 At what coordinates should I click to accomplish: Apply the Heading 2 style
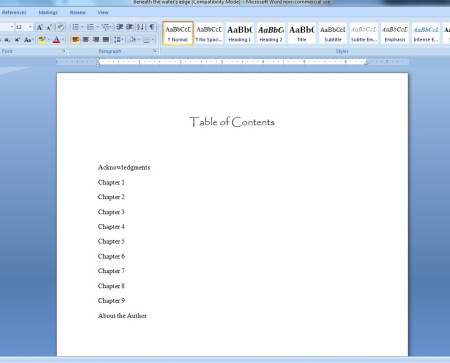(x=271, y=33)
